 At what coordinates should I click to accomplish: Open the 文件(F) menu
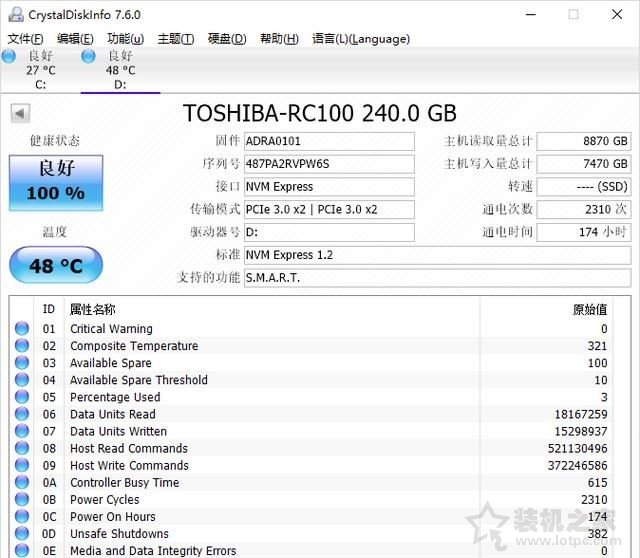click(x=26, y=39)
